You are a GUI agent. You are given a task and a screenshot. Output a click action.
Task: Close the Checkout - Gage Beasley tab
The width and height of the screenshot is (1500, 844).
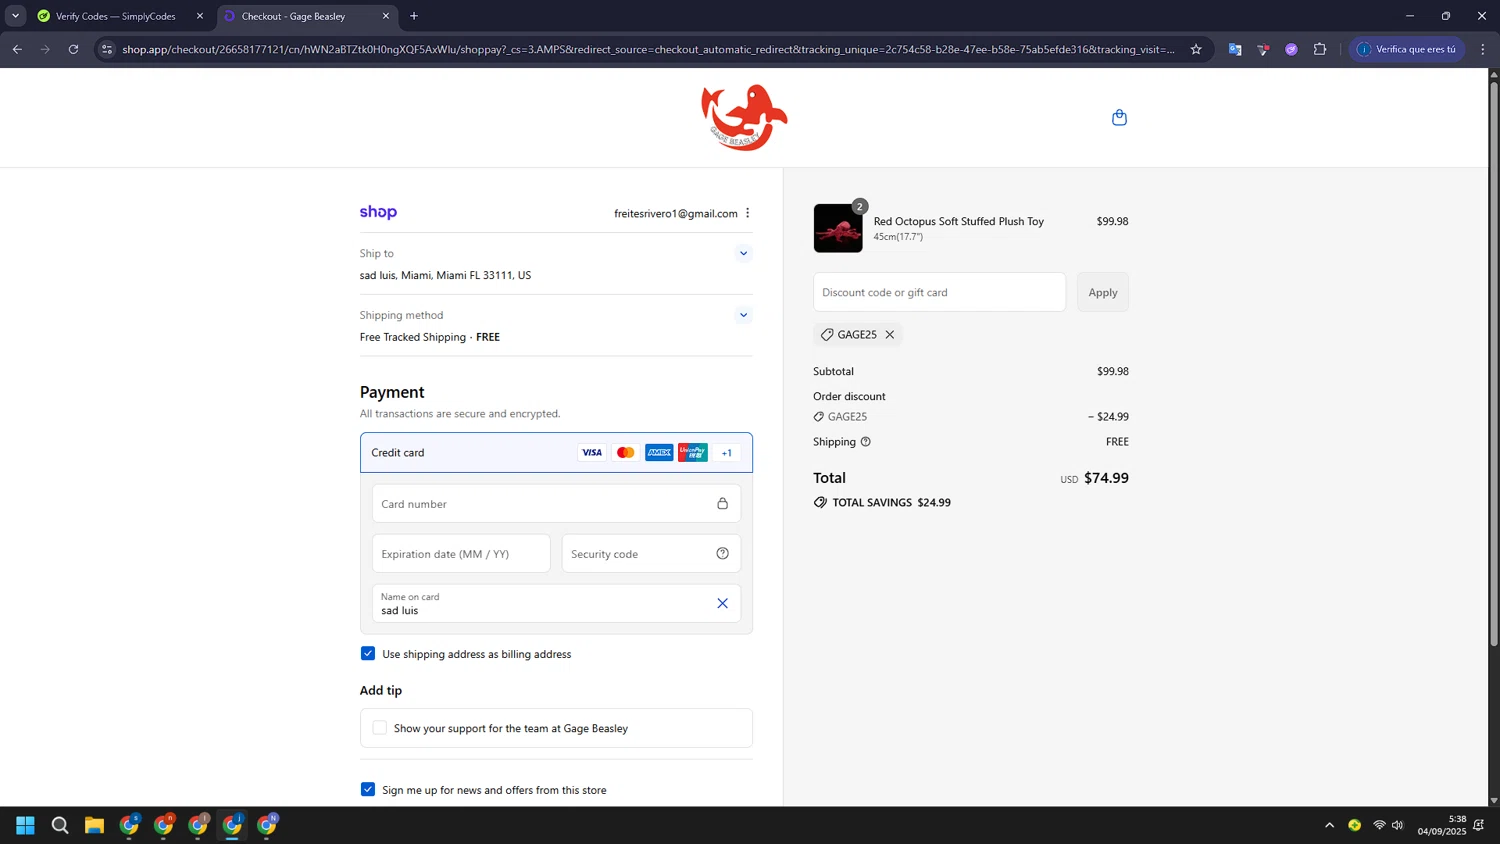coord(386,16)
